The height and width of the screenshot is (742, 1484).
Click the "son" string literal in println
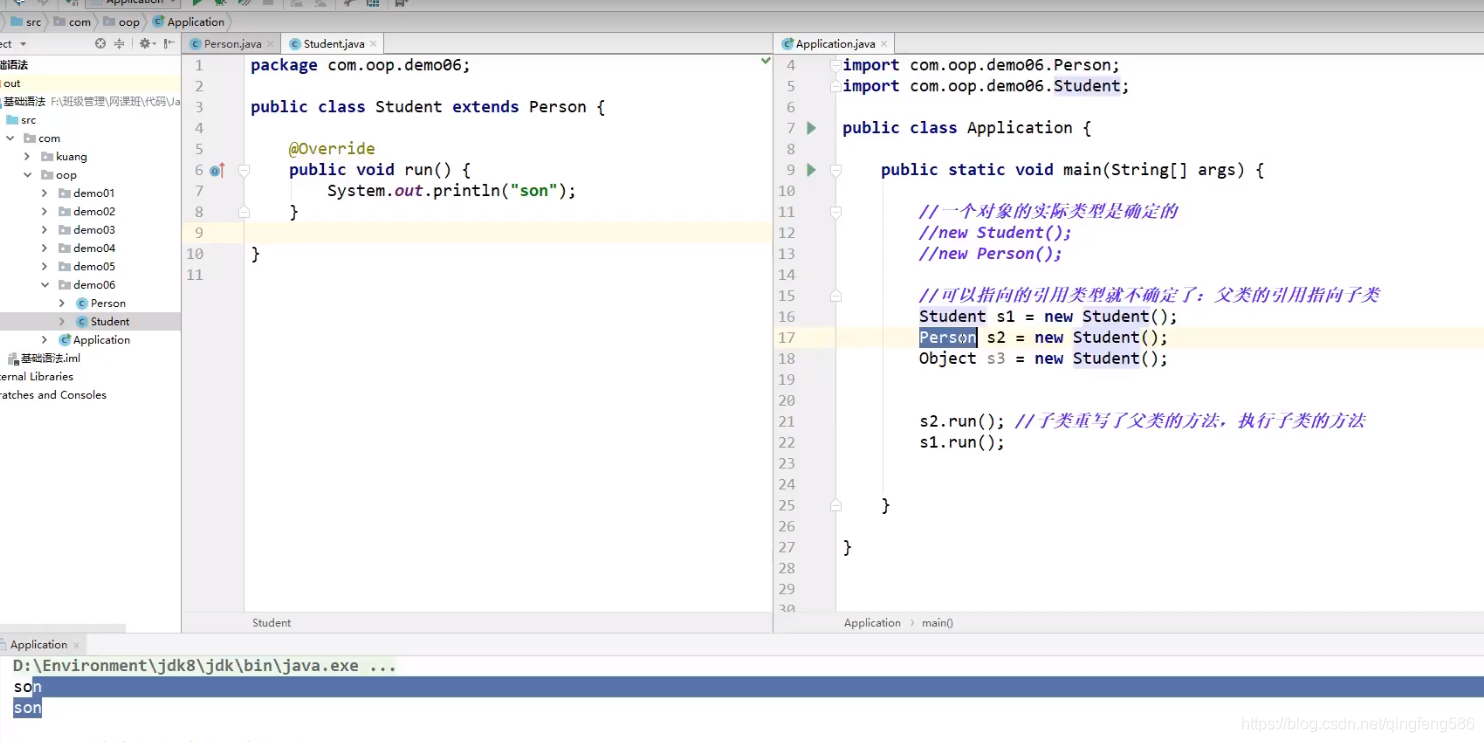coord(533,191)
